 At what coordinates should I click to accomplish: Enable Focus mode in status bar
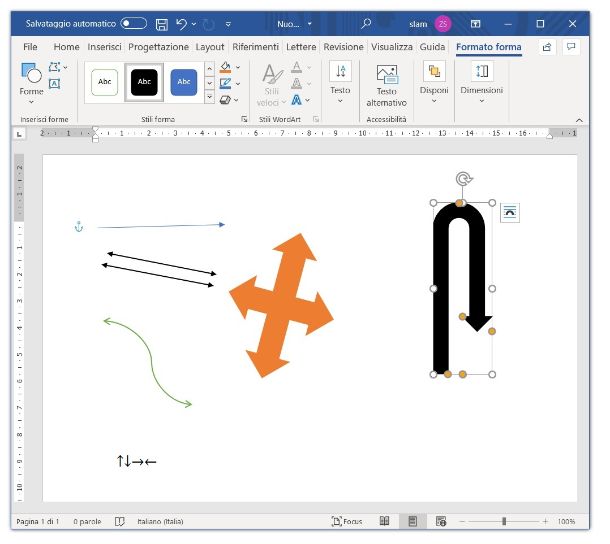tap(346, 521)
